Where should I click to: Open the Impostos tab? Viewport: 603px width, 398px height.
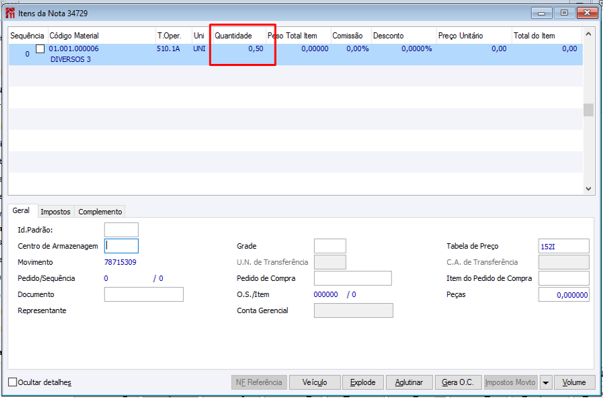56,211
